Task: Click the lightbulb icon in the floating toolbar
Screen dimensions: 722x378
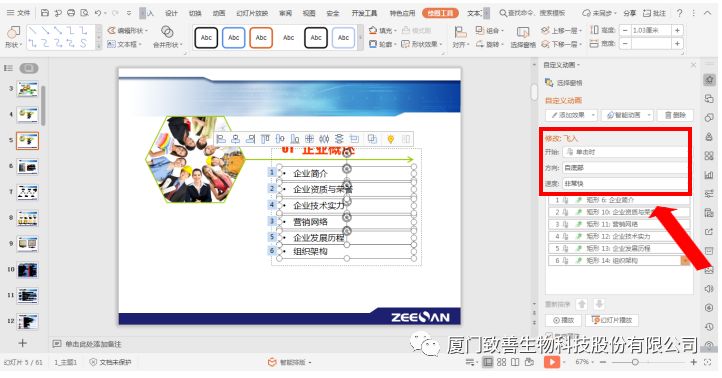Action: (x=390, y=139)
